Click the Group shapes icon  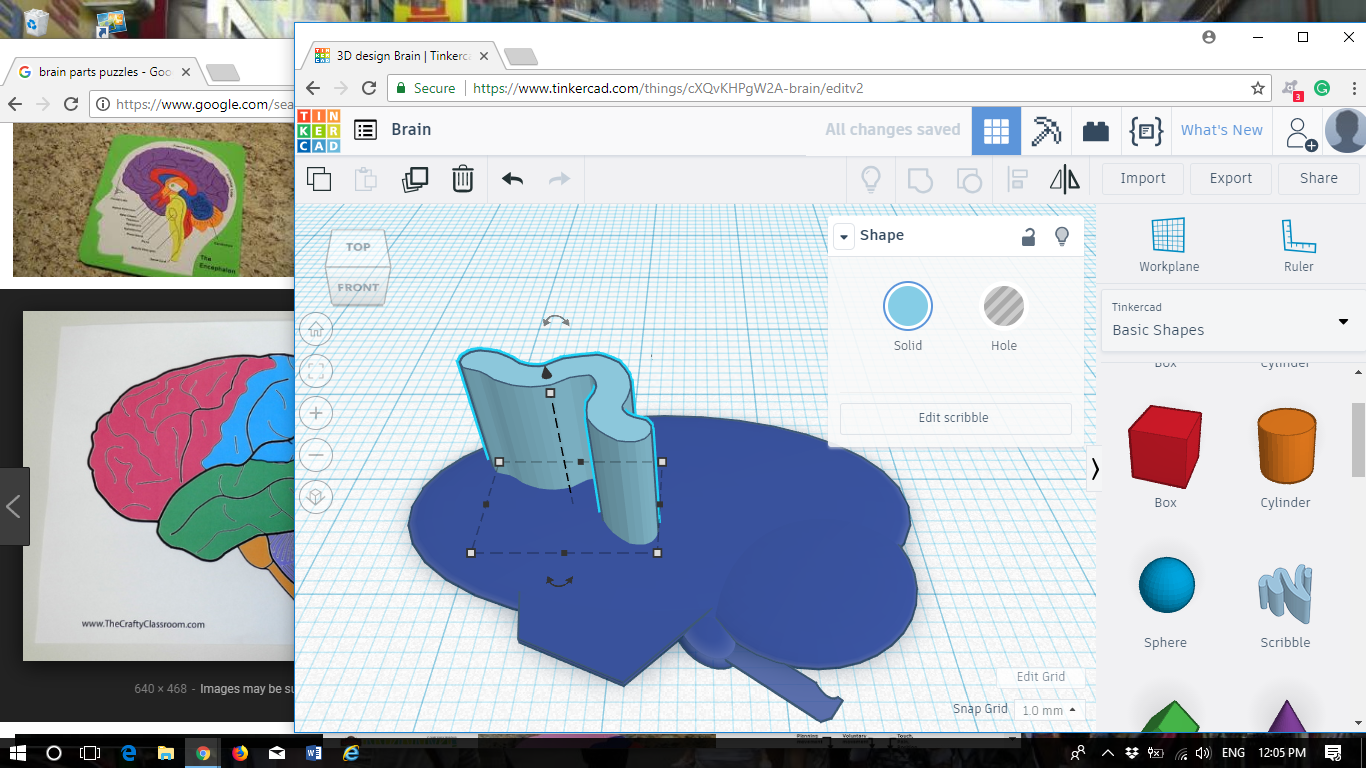920,179
